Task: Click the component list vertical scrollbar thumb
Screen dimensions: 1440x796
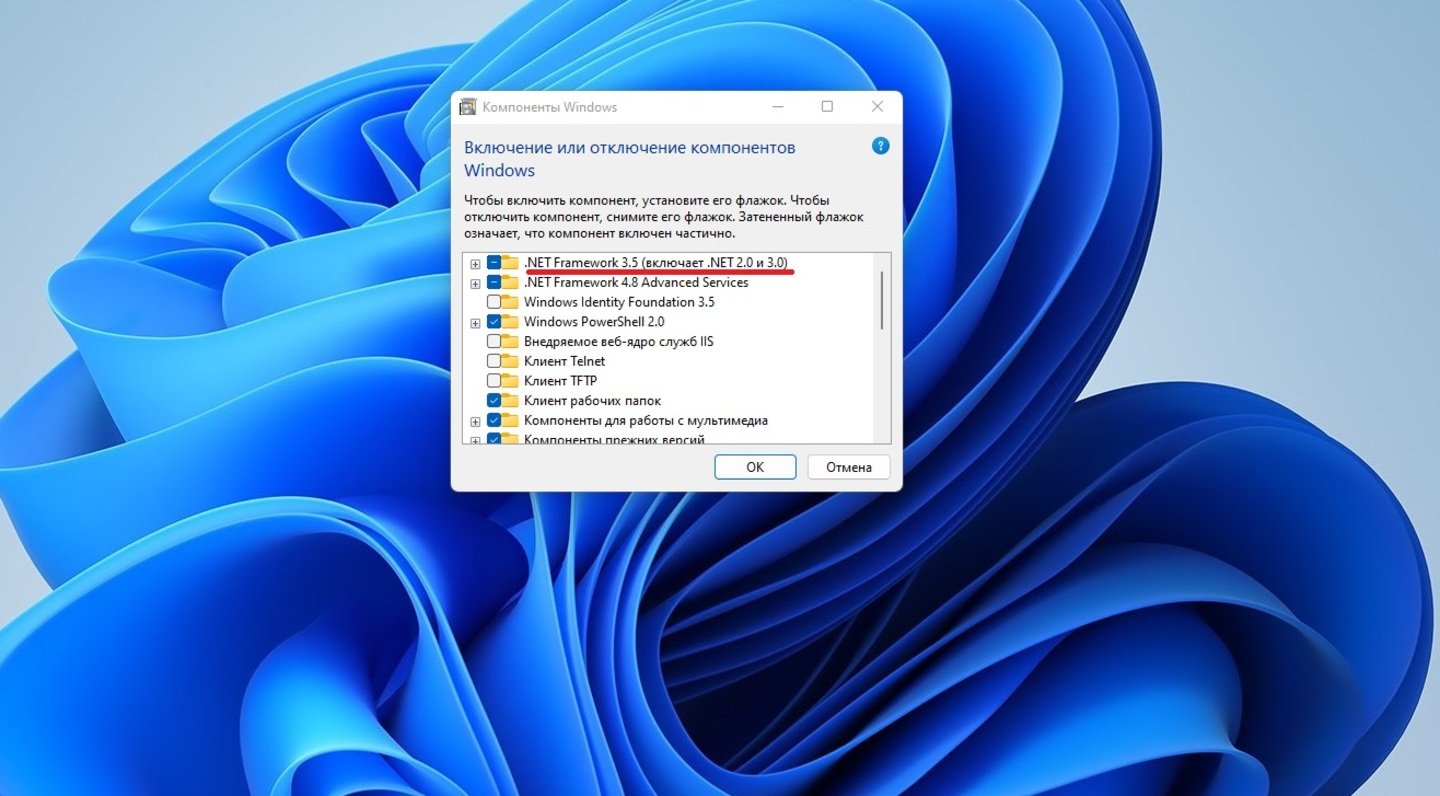Action: (x=881, y=300)
